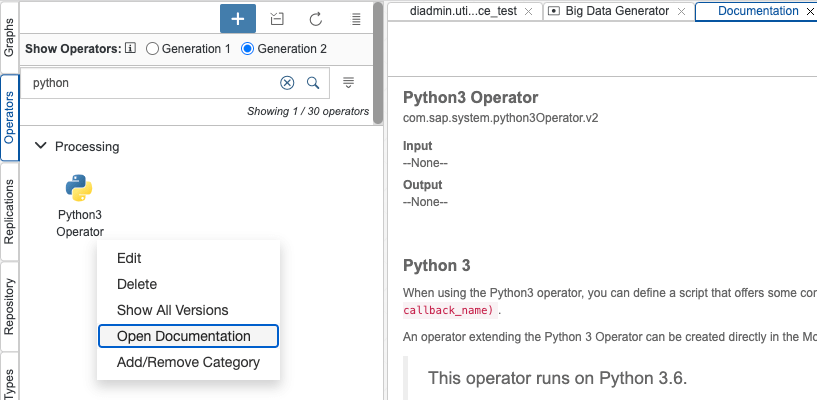The width and height of the screenshot is (817, 400).
Task: Select the Python3 Operator icon
Action: point(79,188)
